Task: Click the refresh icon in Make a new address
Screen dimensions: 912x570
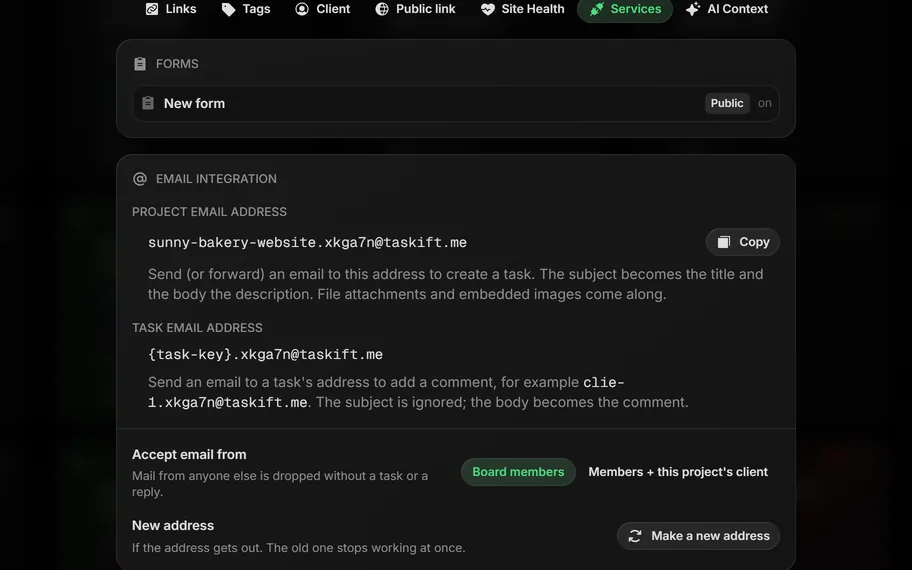Action: 635,536
